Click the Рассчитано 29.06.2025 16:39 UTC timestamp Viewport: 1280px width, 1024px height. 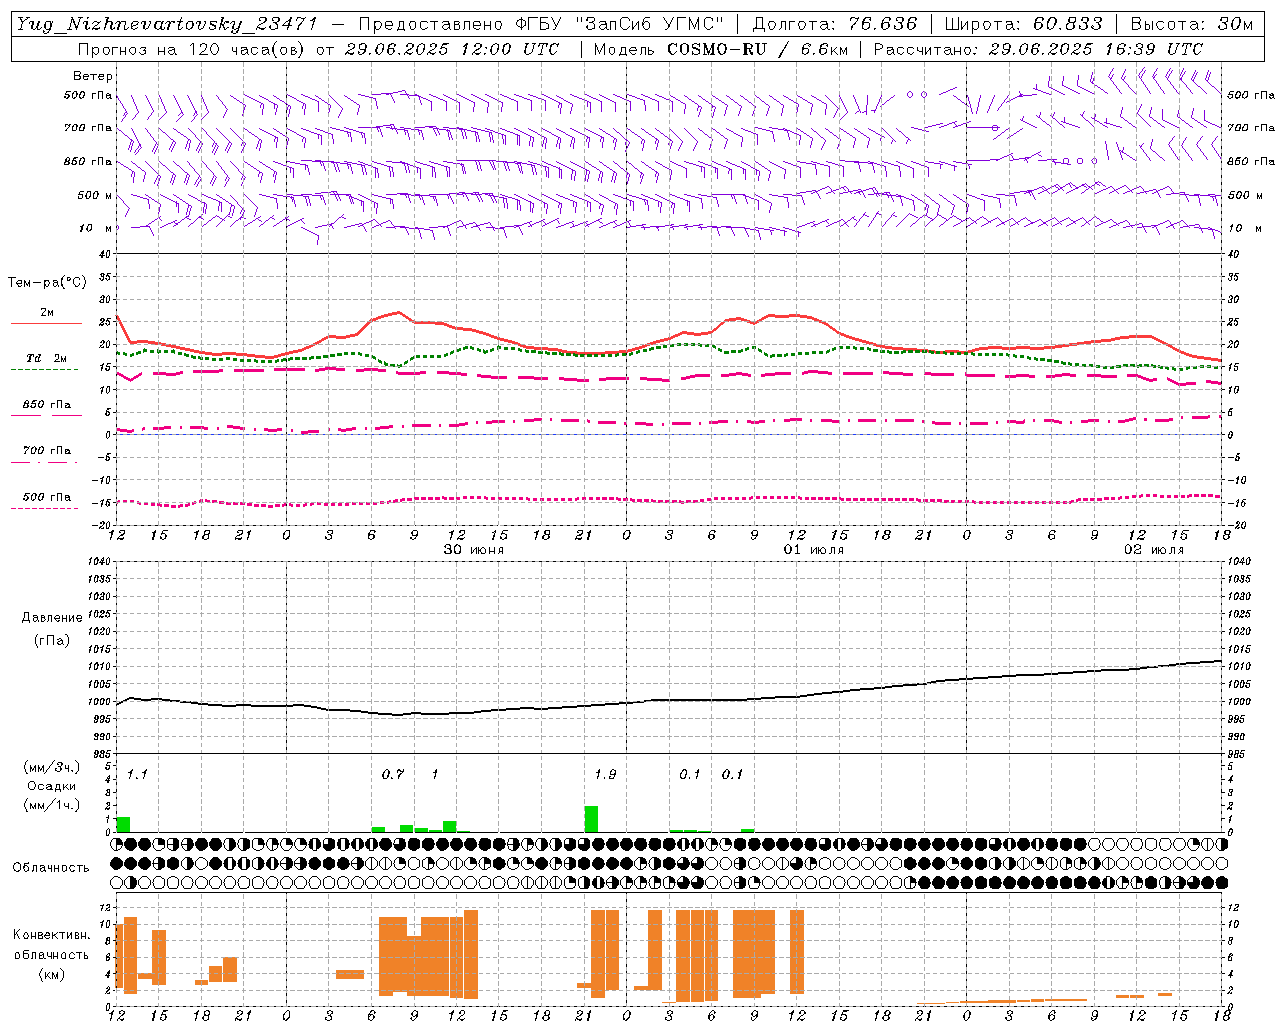[x=1039, y=49]
